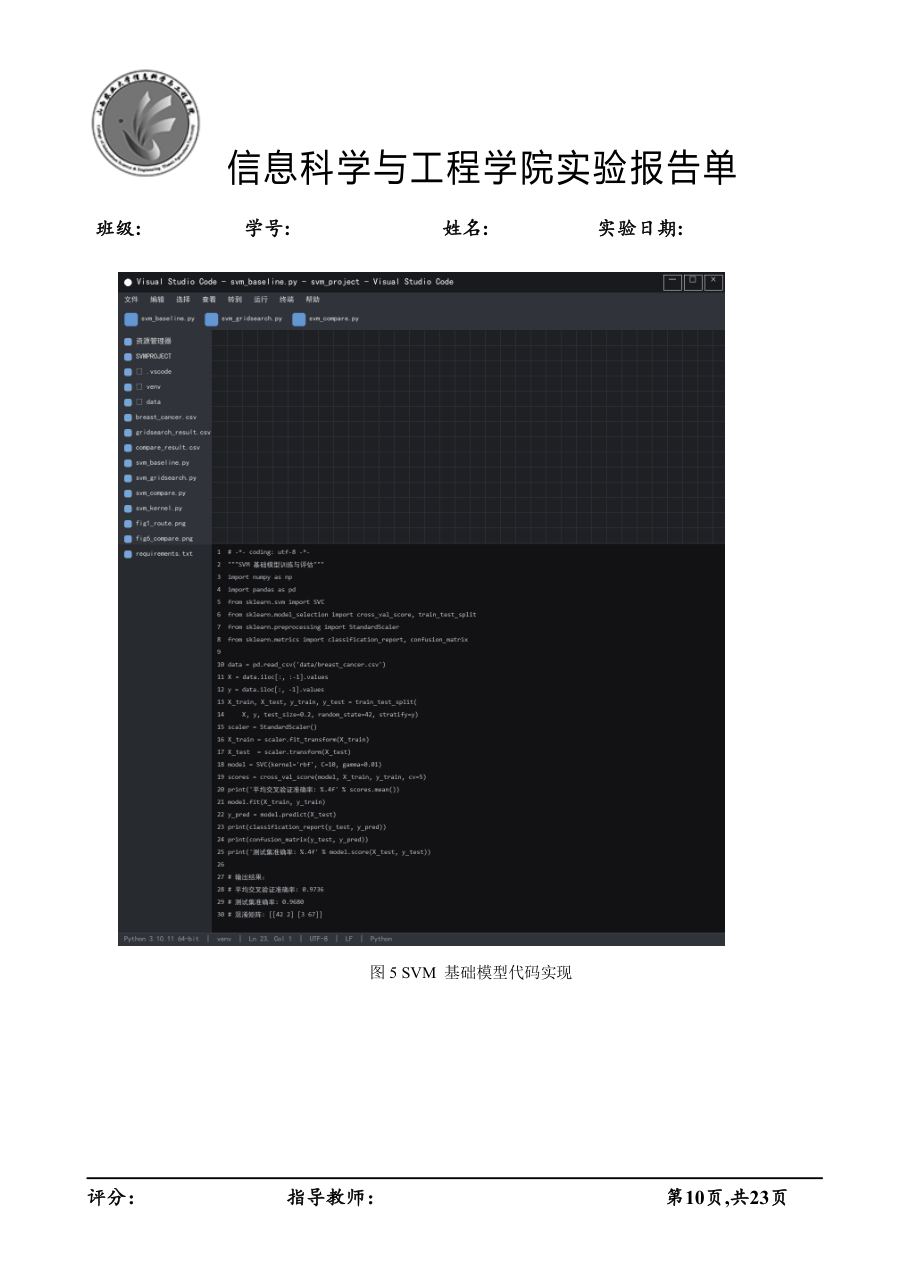Expand the .vscode folder

click(x=140, y=371)
